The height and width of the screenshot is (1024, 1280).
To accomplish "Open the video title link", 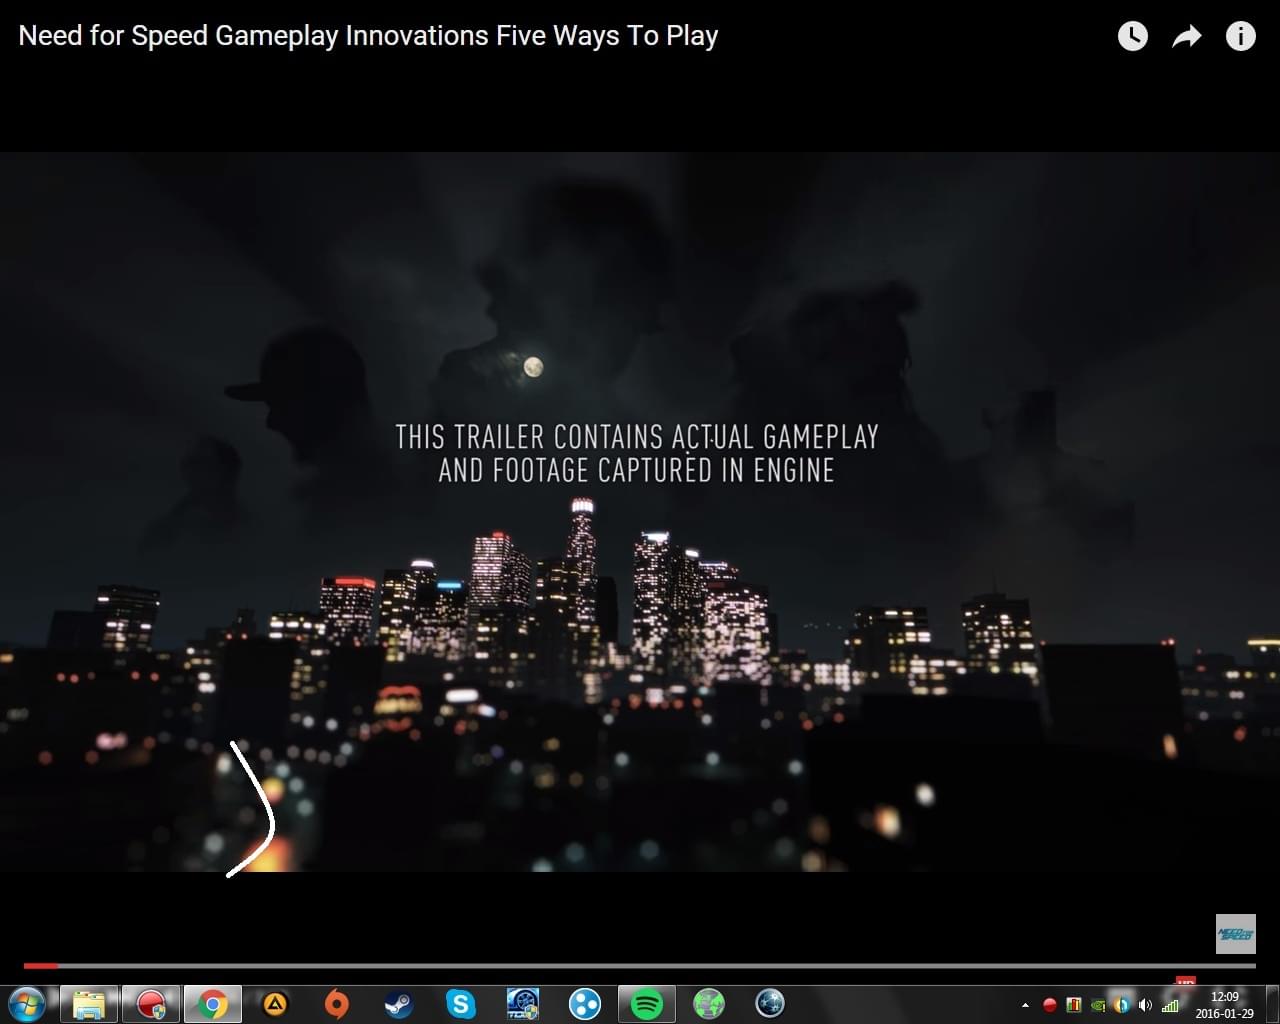I will tap(368, 36).
